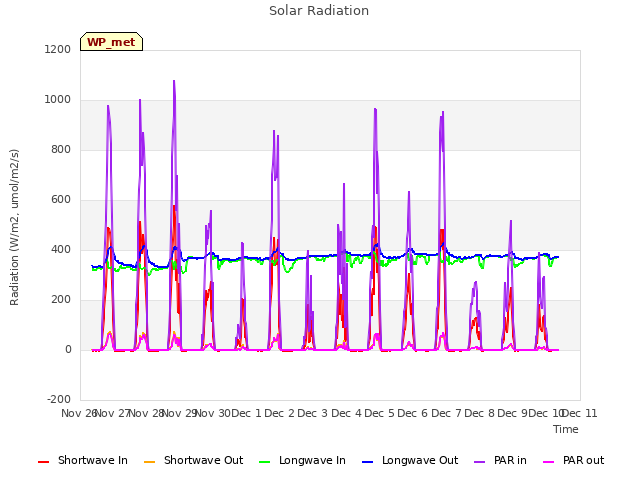This screenshot has height=480, width=640.
Task: Click the 1000 y-axis tick label
Action: pos(58,100)
